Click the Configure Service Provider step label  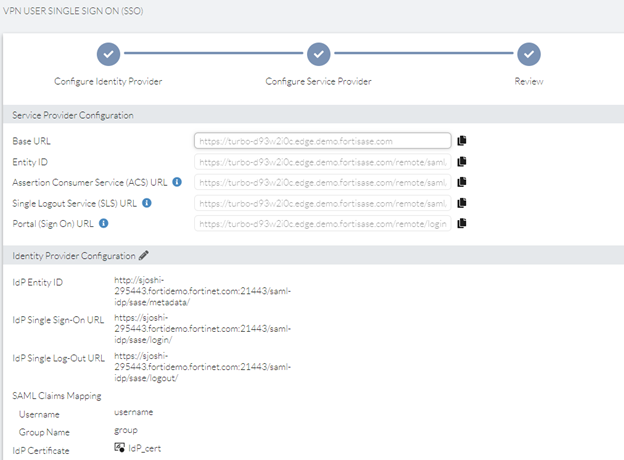(x=318, y=82)
